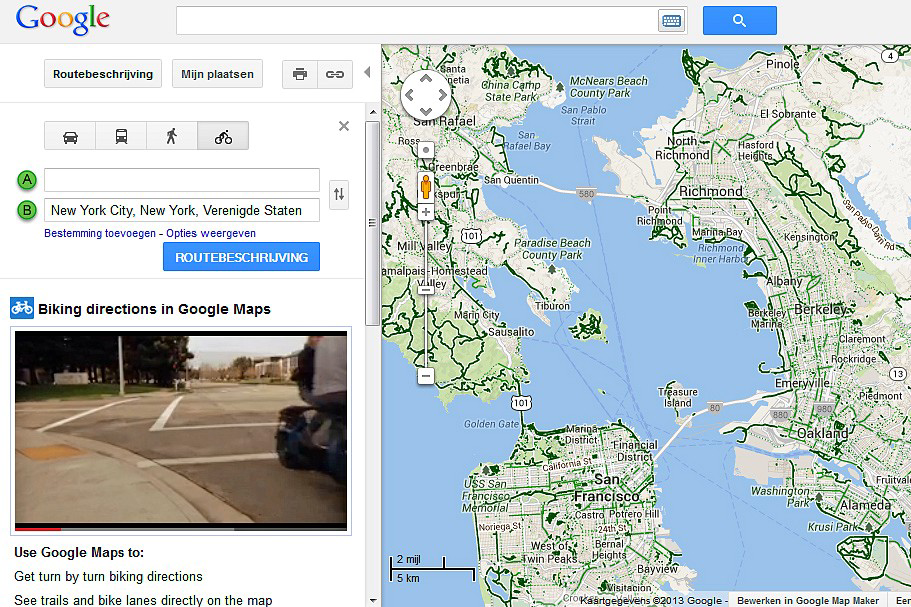Play the biking directions video
This screenshot has width=911, height=607.
pos(181,428)
